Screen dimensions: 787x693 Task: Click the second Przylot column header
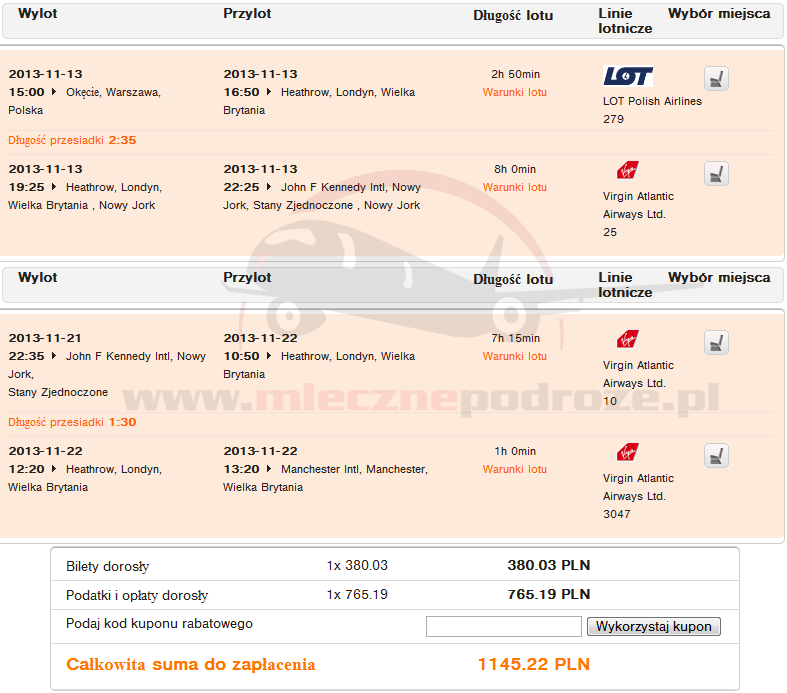tap(247, 277)
